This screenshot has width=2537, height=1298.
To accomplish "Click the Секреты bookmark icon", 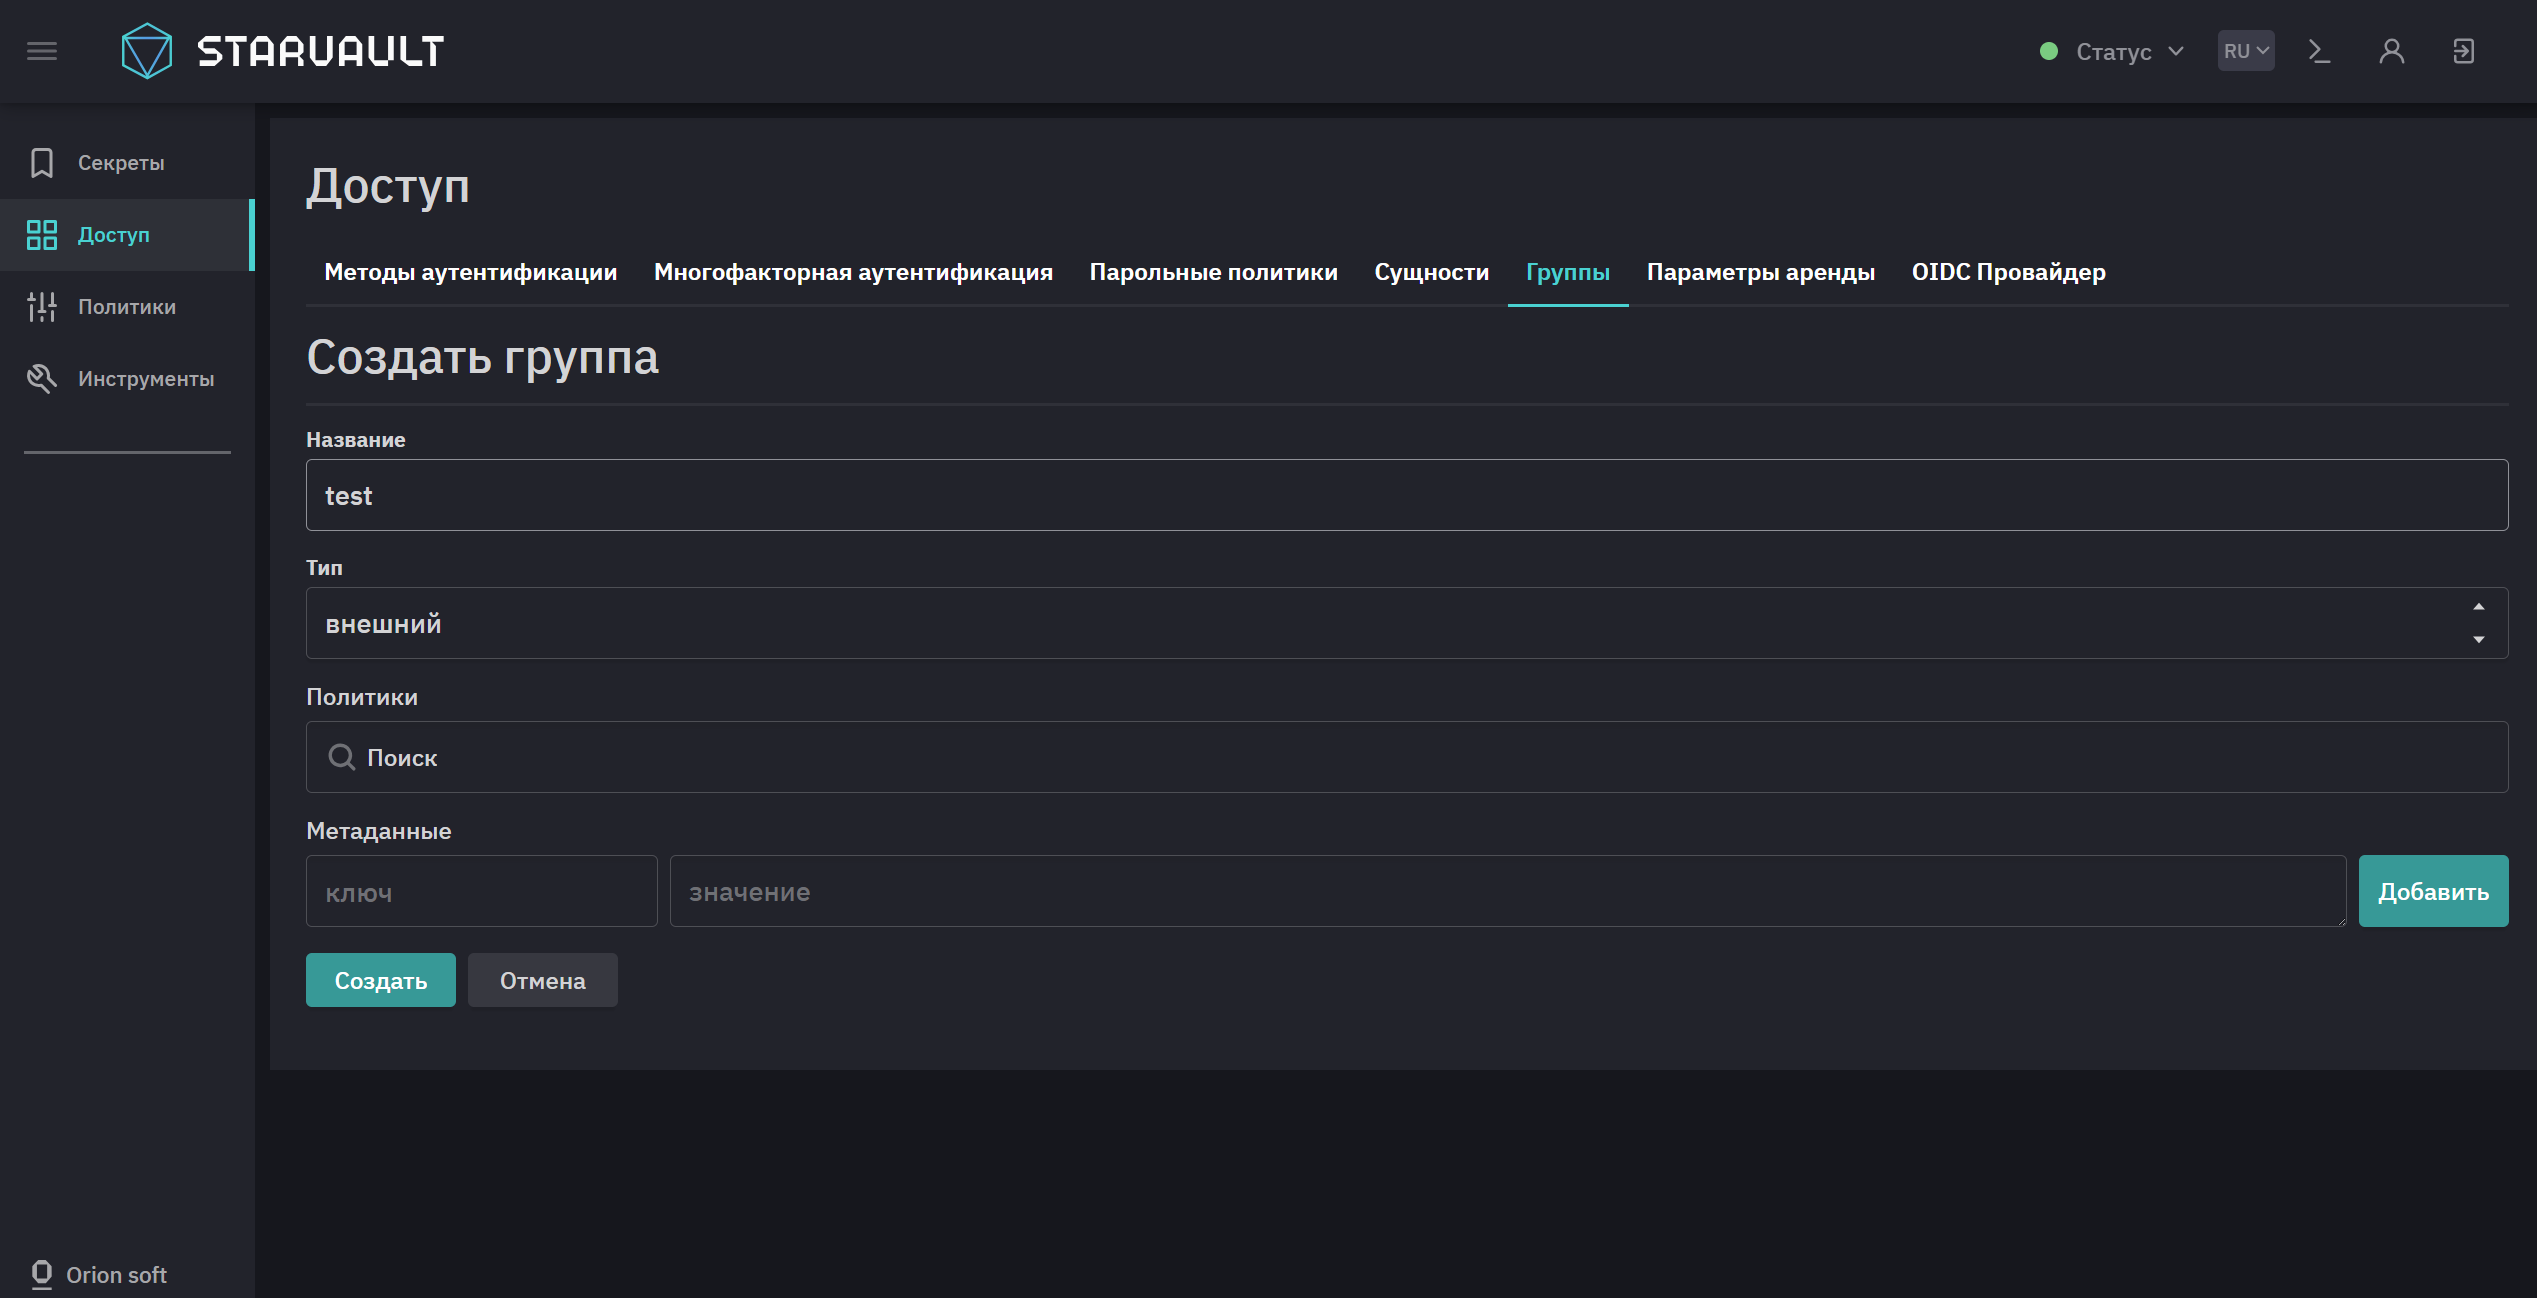I will pos(42,163).
